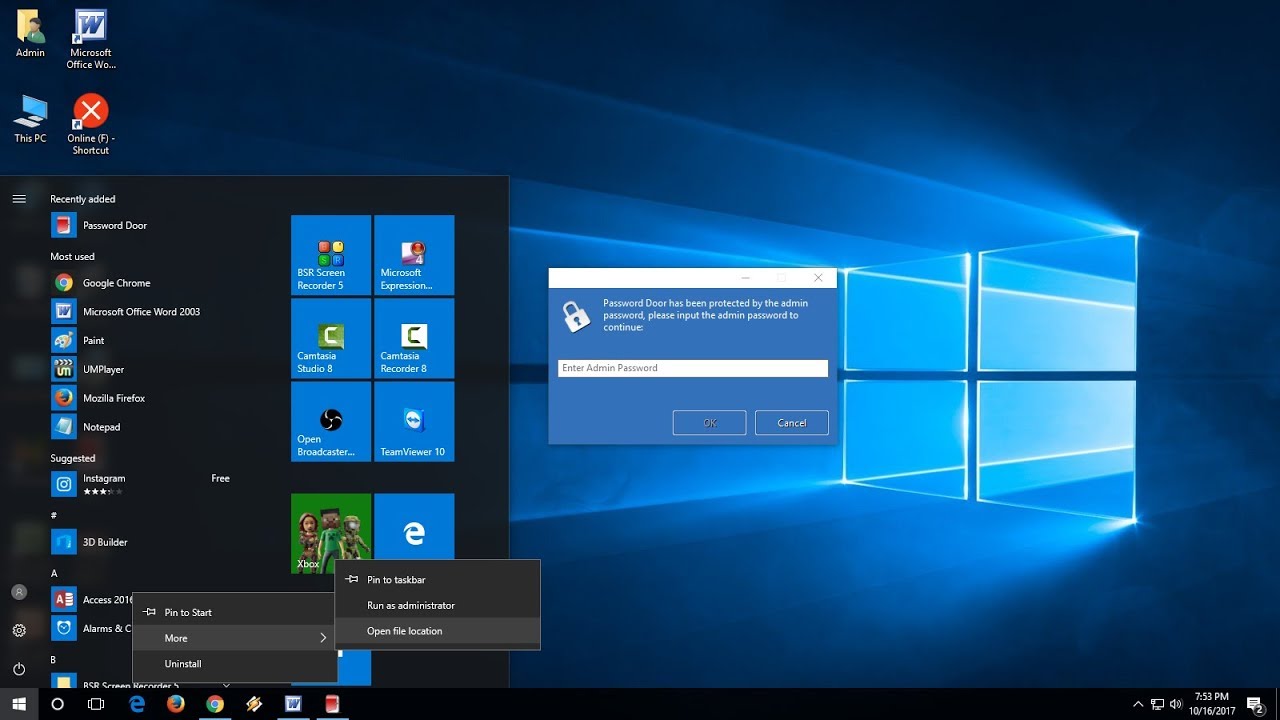Select This PC desktop icon
This screenshot has height=720, width=1280.
pyautogui.click(x=30, y=119)
